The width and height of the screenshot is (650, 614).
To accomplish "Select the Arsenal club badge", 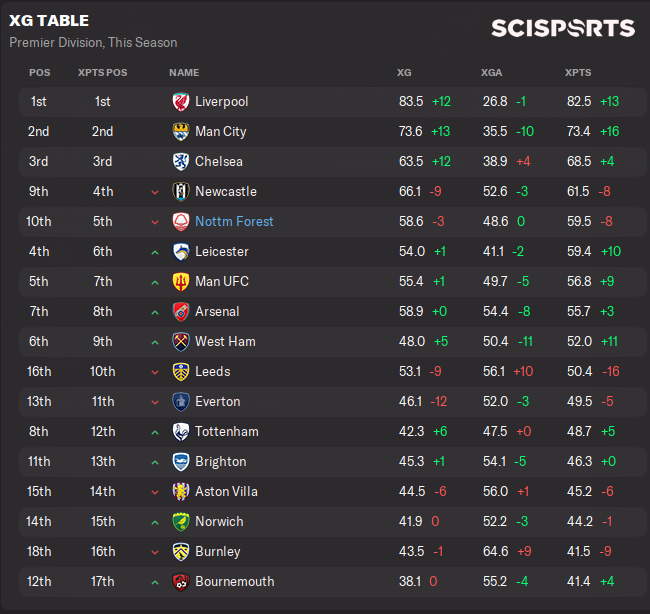I will 181,311.
